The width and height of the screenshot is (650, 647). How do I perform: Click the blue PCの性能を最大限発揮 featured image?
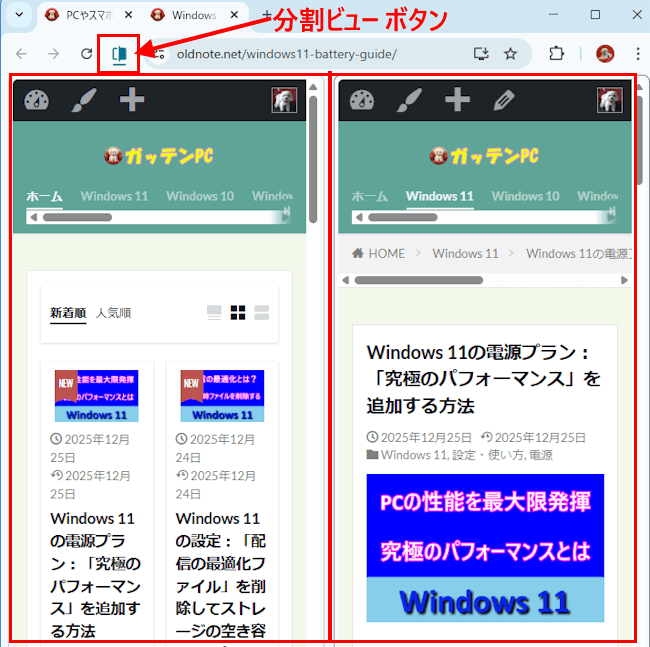pos(485,548)
